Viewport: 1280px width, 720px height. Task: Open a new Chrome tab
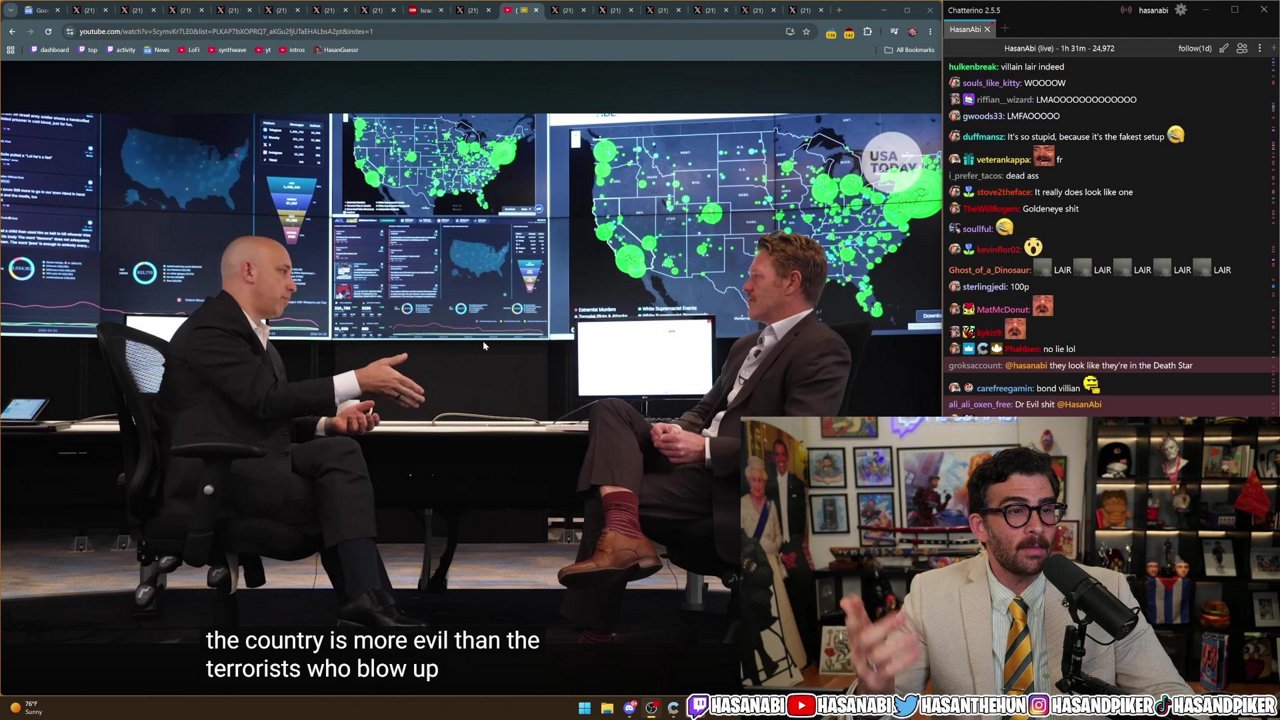(838, 10)
